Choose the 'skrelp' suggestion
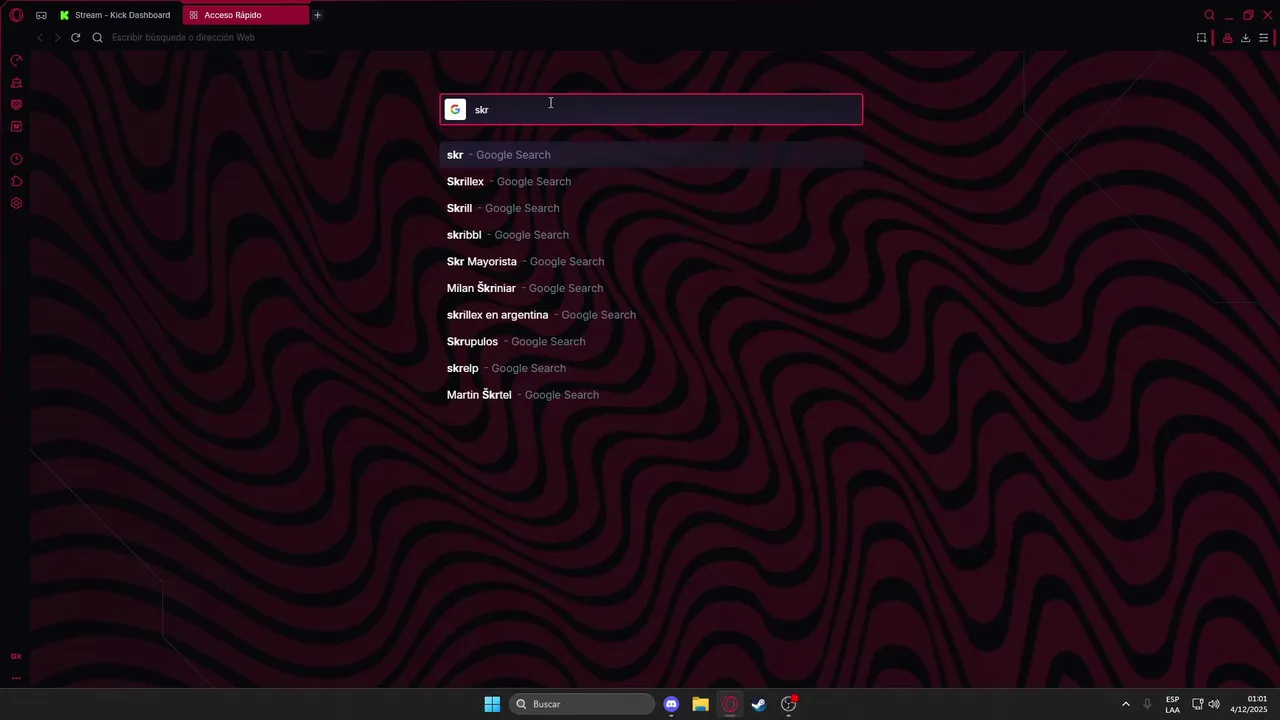This screenshot has height=720, width=1280. (651, 368)
